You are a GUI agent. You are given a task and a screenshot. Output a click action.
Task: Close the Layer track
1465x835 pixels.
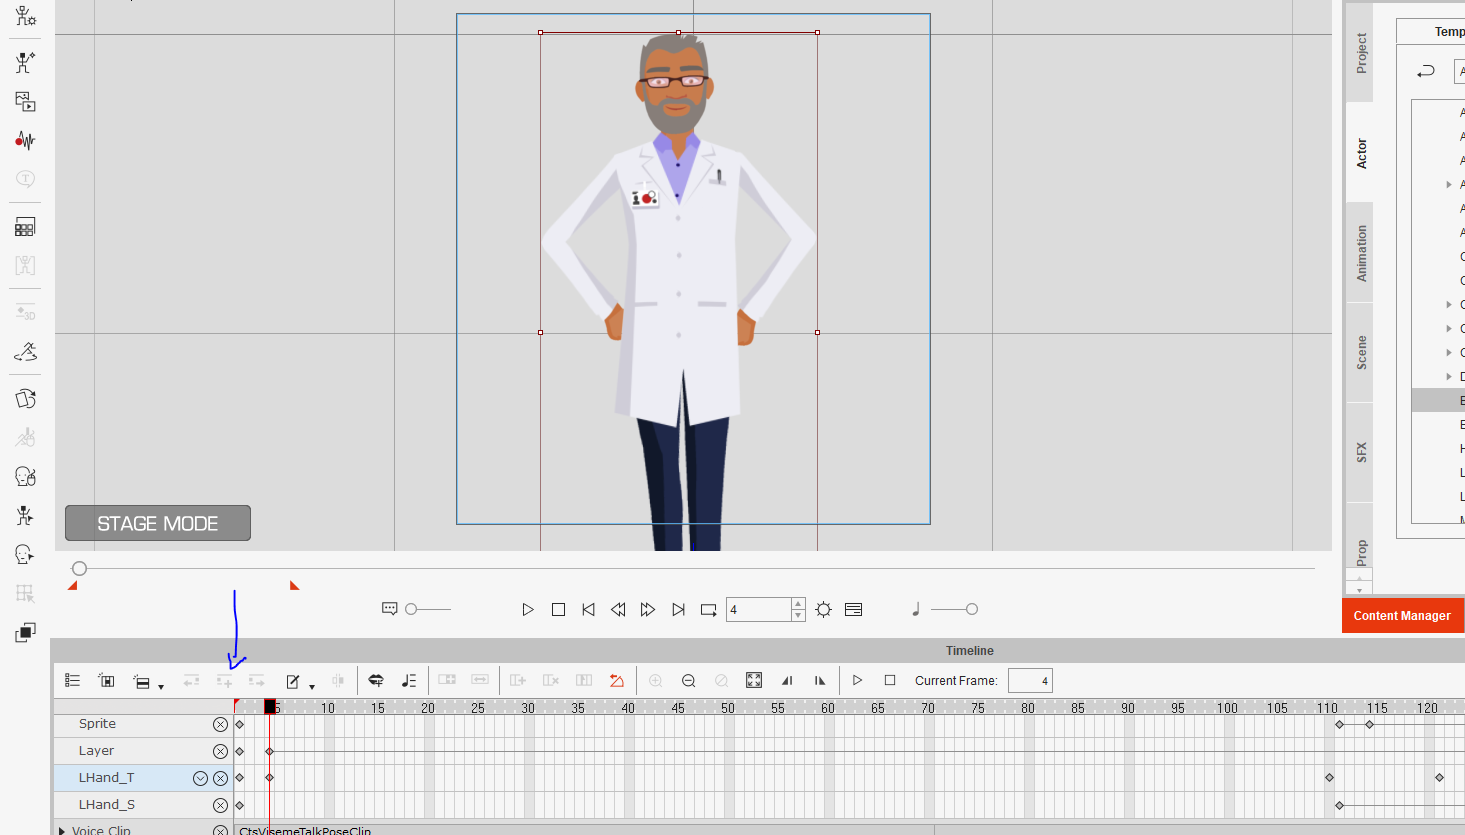tap(220, 751)
